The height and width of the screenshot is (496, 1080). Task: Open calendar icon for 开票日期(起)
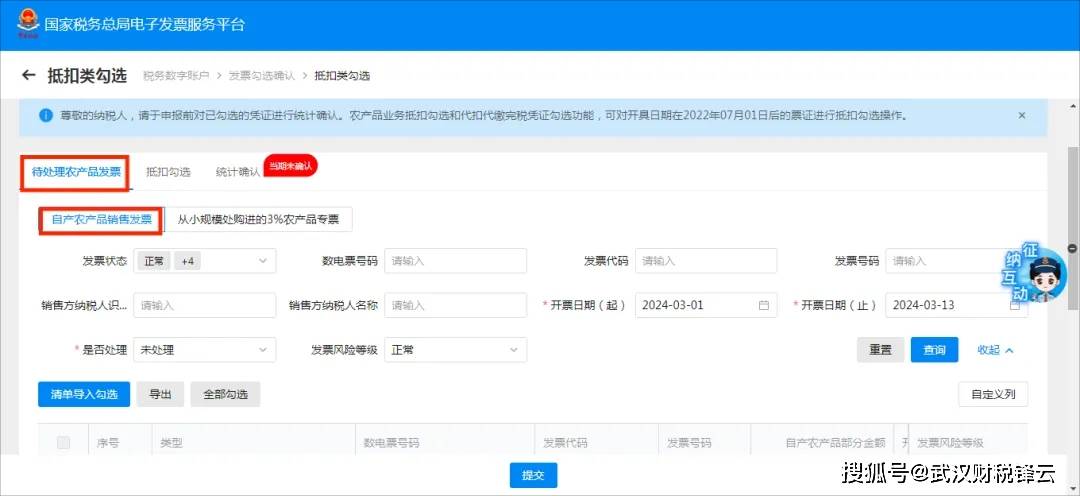(764, 305)
